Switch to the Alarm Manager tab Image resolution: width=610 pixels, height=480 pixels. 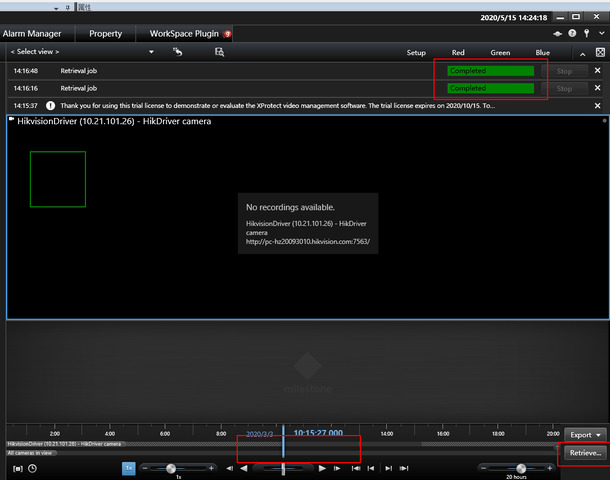(x=34, y=34)
